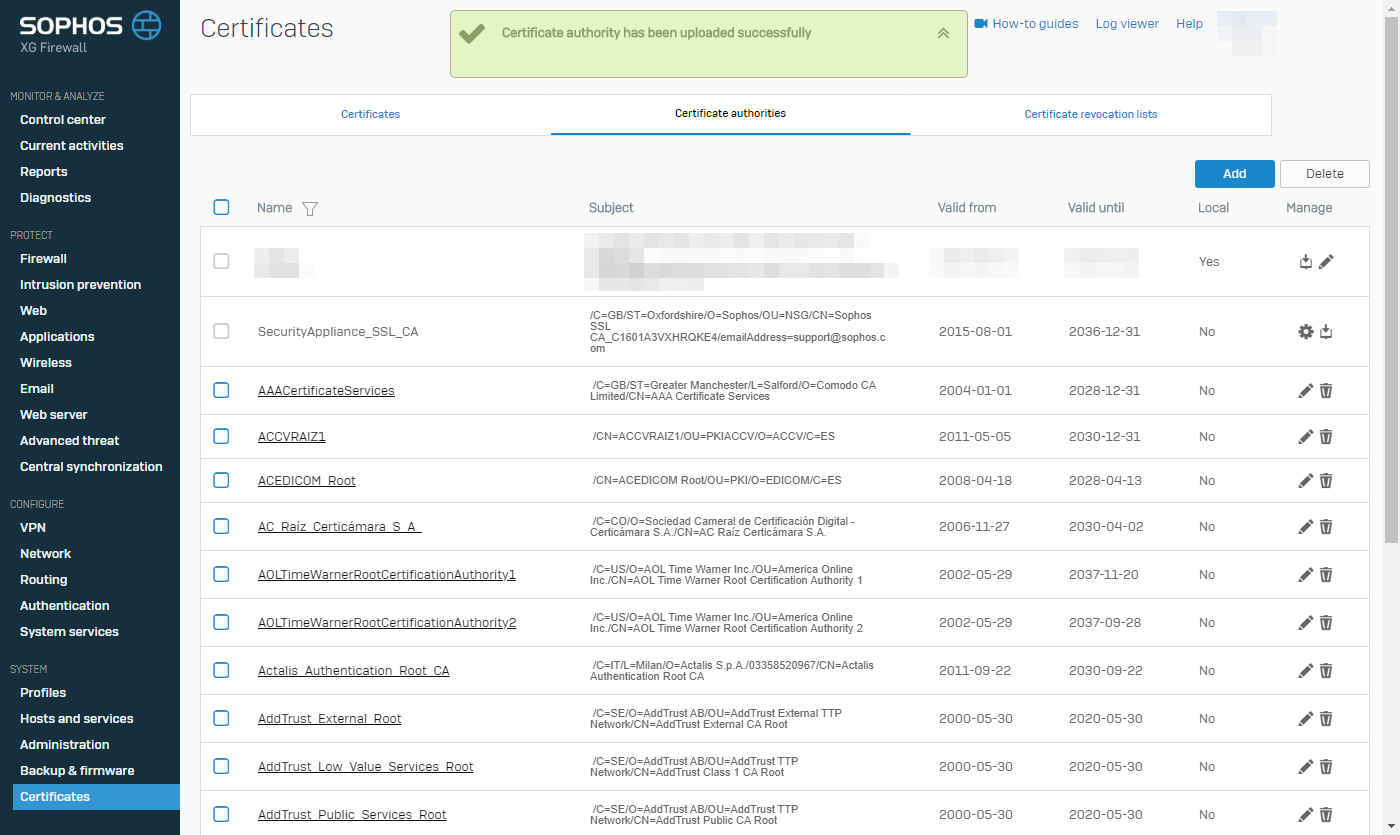Delete AddTrust_Public_Services_Root trash icon

point(1326,815)
